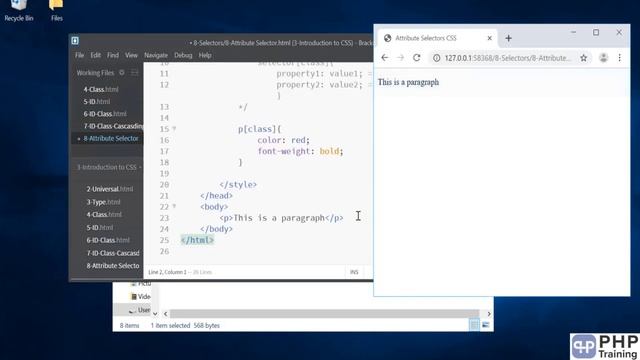Open Chrome three-dot menu
640x360 pixels.
[x=620, y=58]
